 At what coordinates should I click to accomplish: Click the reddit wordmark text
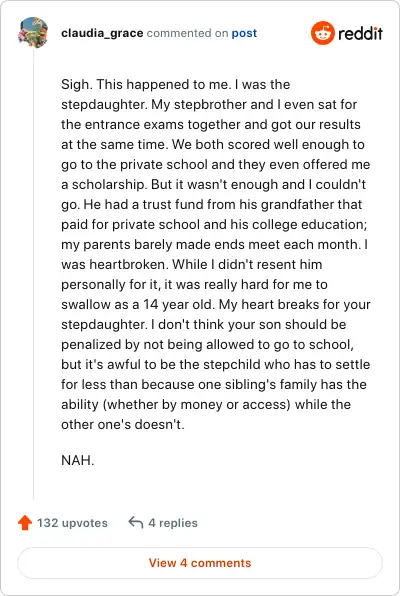coord(360,33)
